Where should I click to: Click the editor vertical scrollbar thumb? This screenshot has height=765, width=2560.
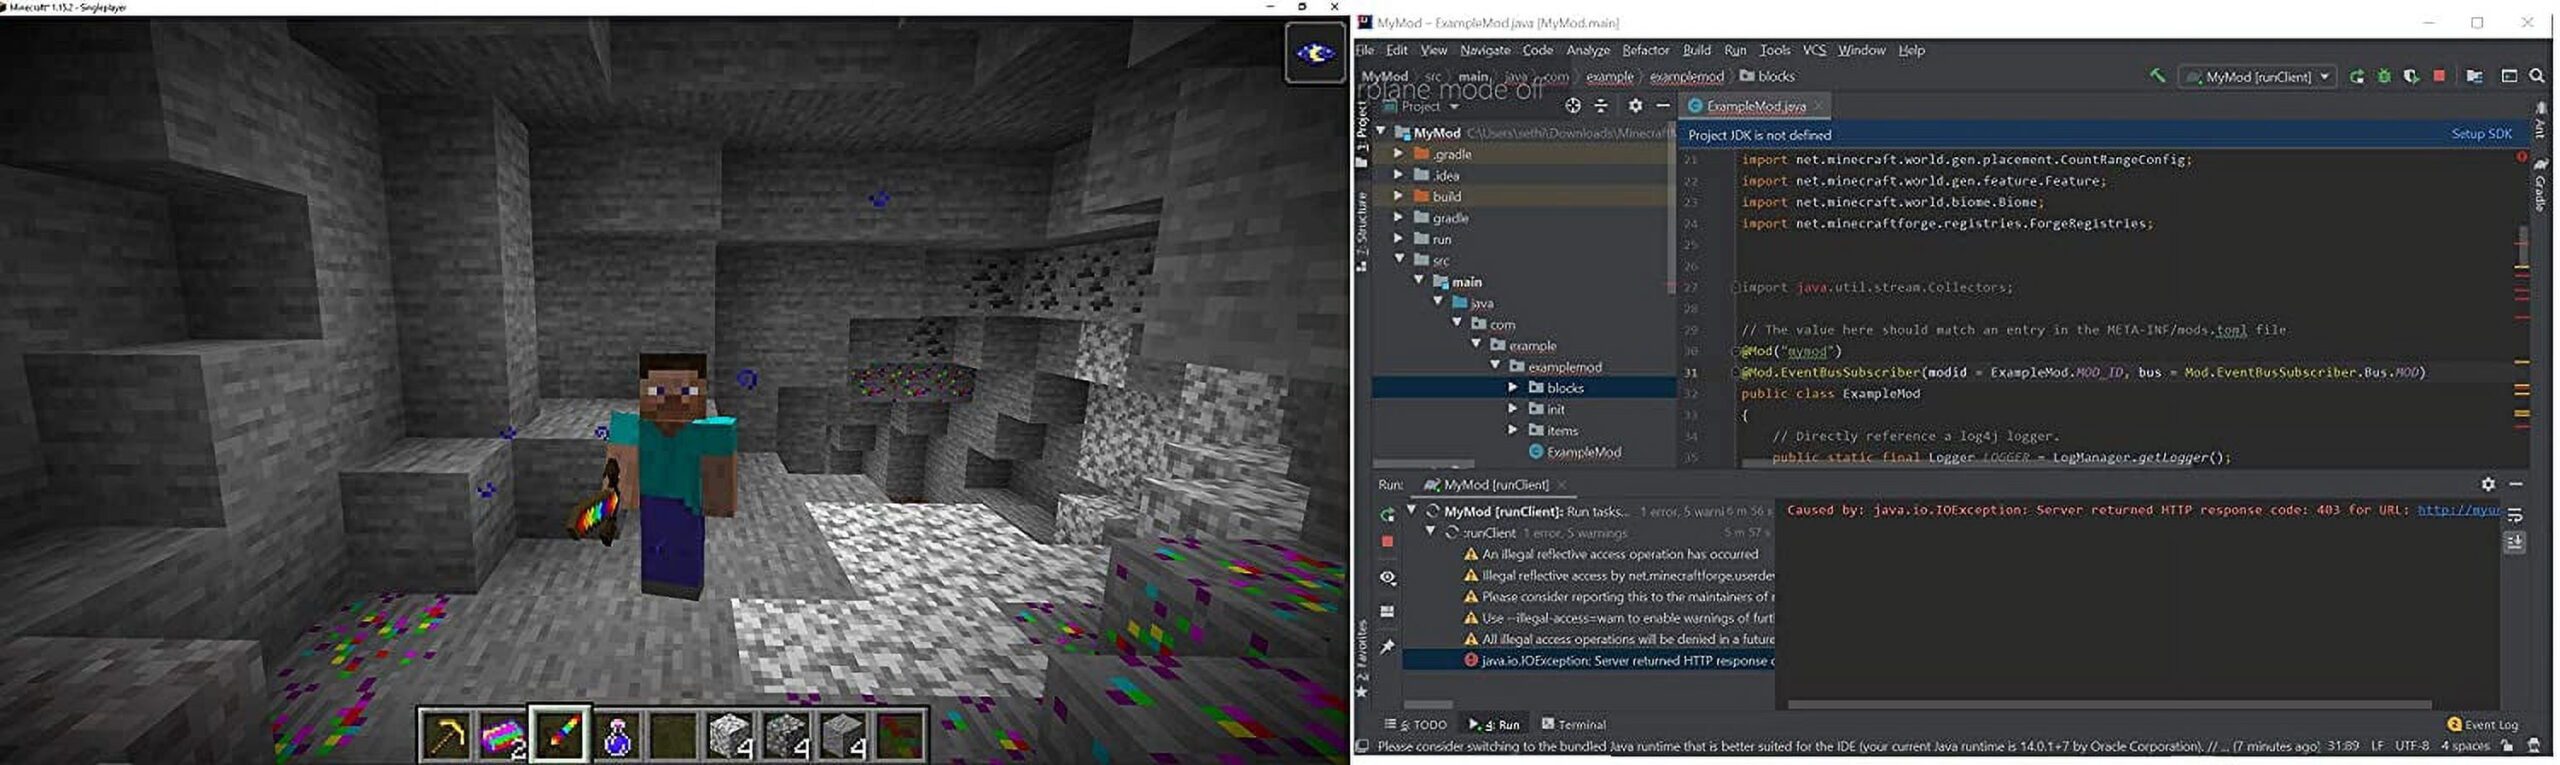tap(2523, 248)
